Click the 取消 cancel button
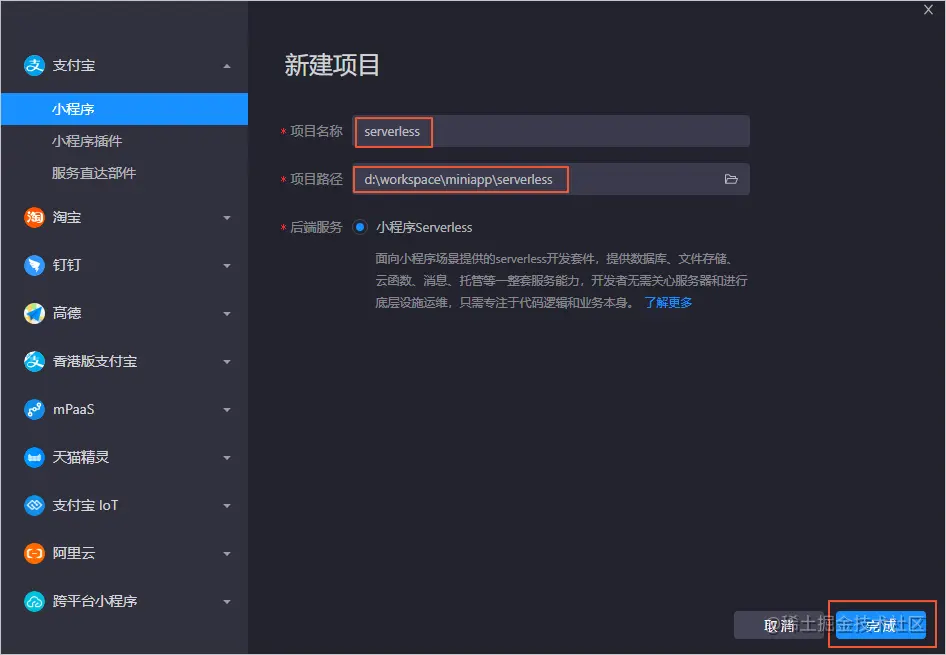The image size is (946, 655). point(779,625)
